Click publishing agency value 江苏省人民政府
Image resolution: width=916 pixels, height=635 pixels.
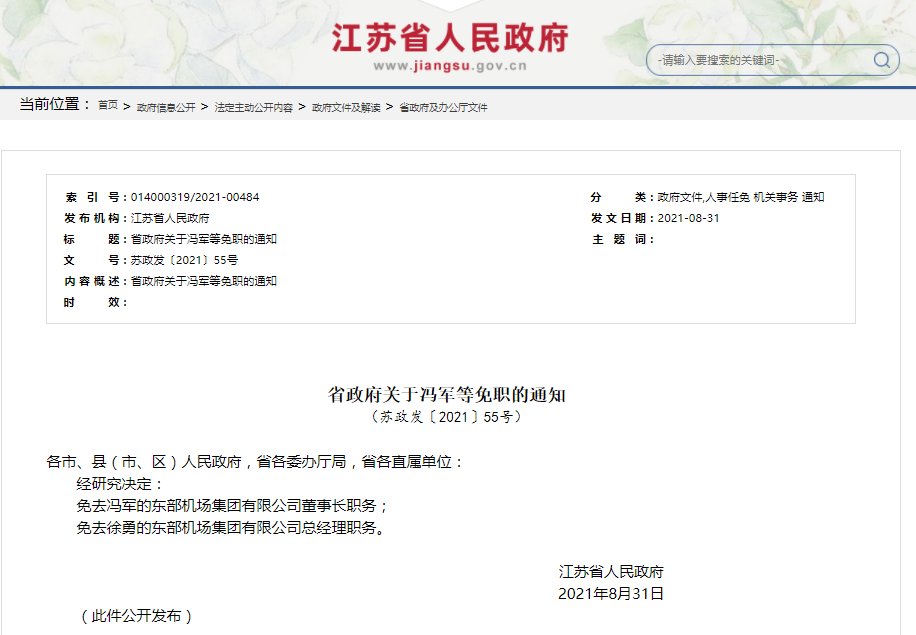(x=170, y=218)
